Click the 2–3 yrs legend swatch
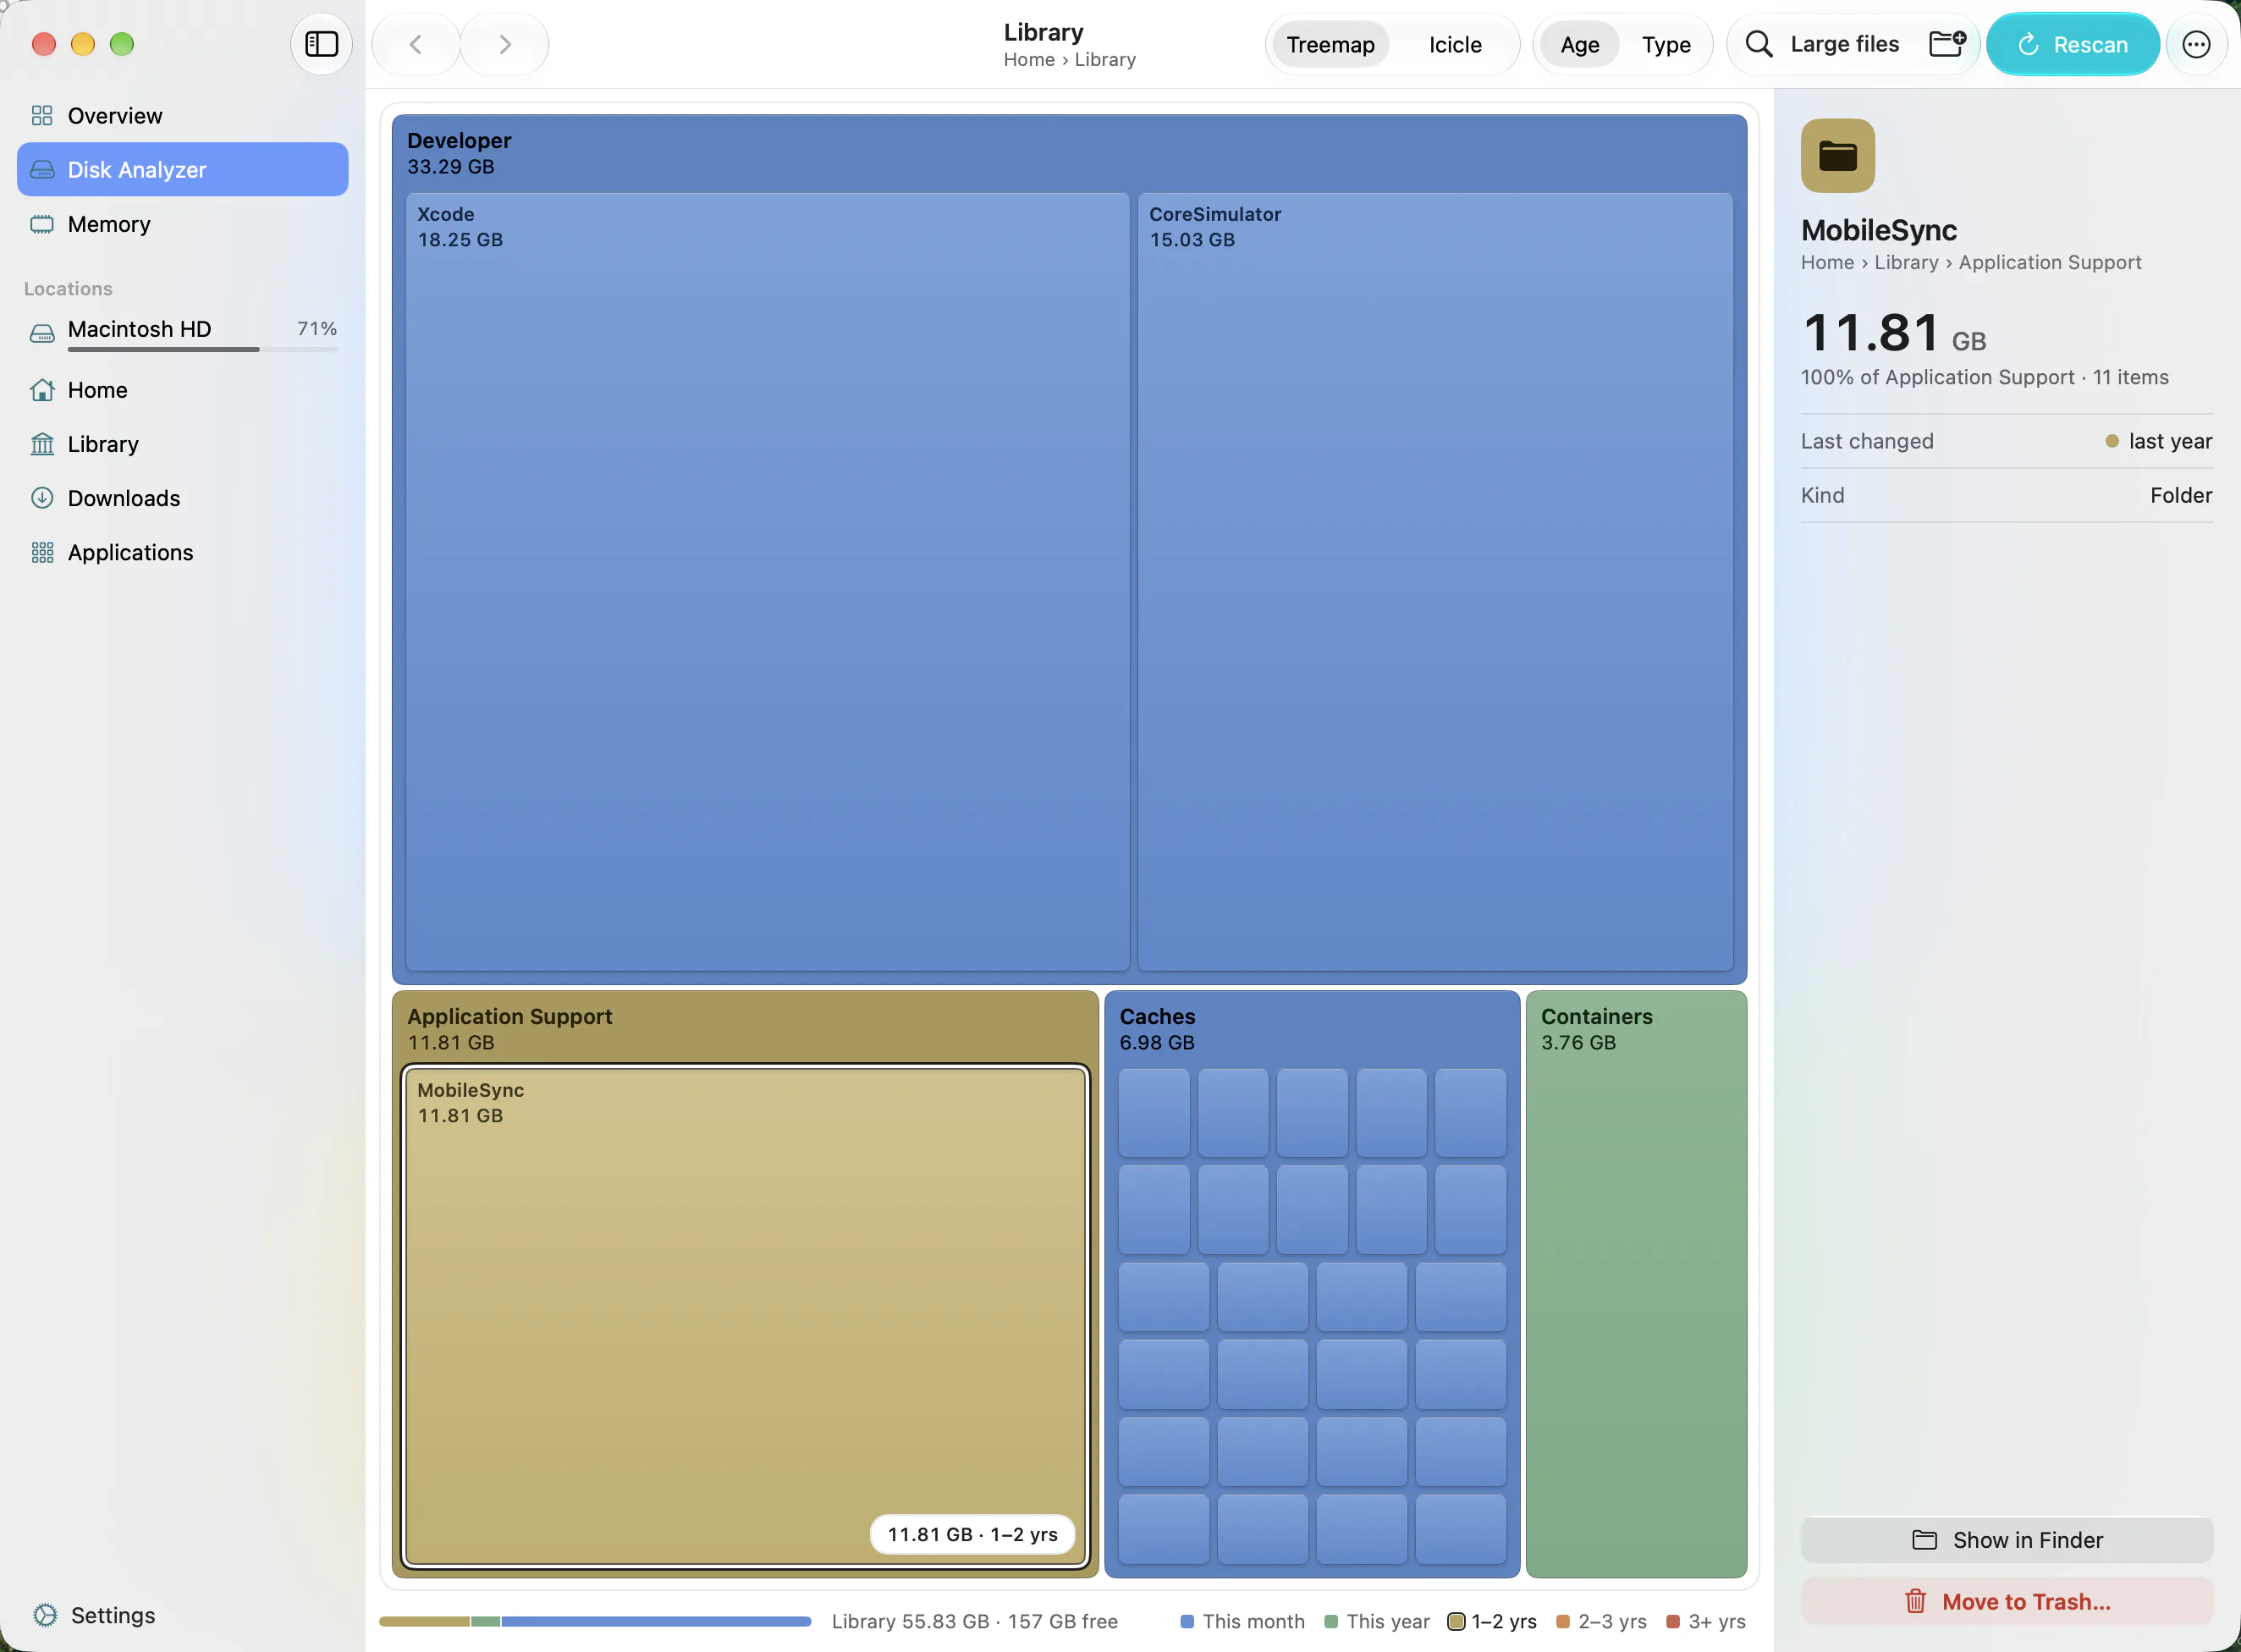Screen dimensions: 2241x1652 tap(1563, 1621)
